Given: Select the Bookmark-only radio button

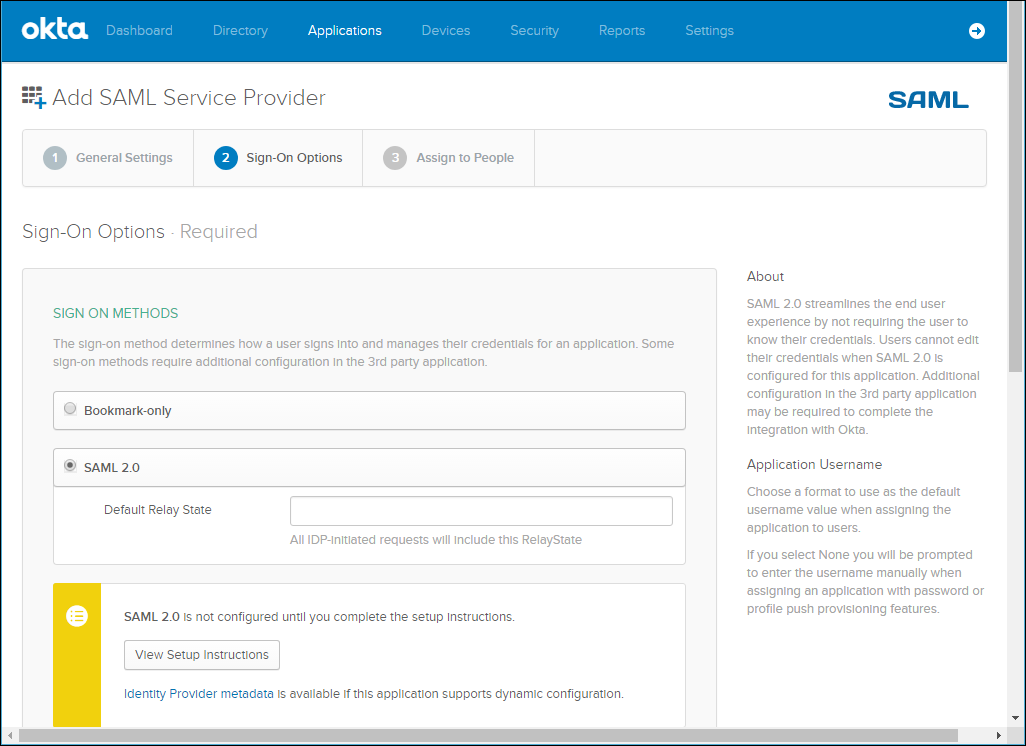Looking at the screenshot, I should 70,409.
